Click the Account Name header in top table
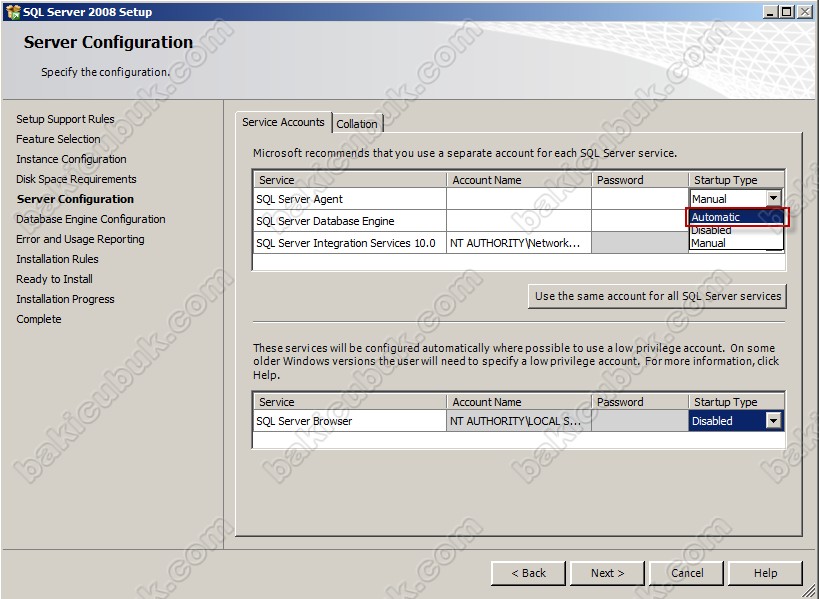819x599 pixels. (x=519, y=180)
